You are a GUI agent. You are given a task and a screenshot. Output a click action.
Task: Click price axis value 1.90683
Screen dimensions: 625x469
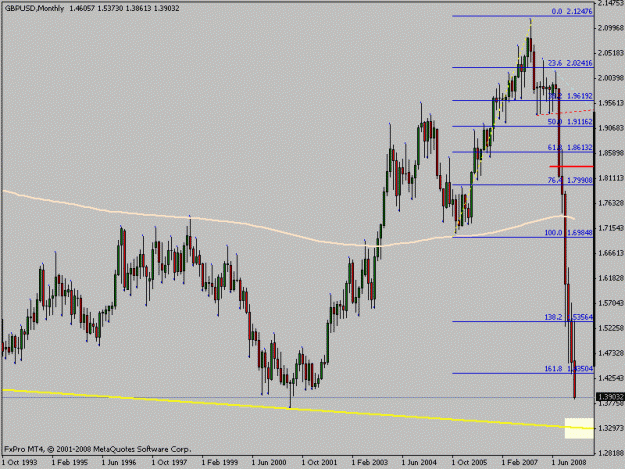pos(610,128)
